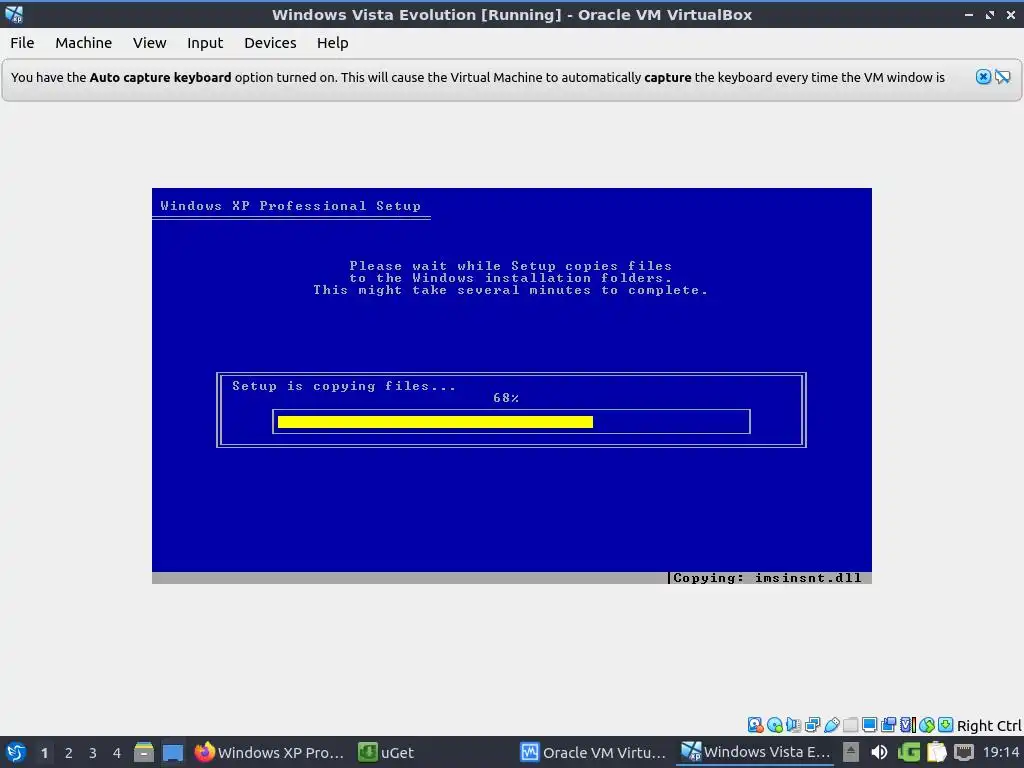The height and width of the screenshot is (768, 1024).
Task: Click the 'Copying: imsinsnt.dll' status text
Action: coord(767,578)
